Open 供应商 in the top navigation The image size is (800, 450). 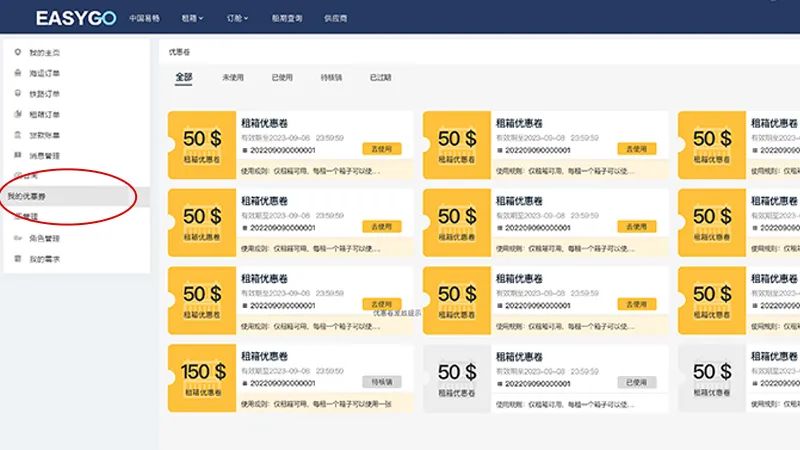coord(339,18)
